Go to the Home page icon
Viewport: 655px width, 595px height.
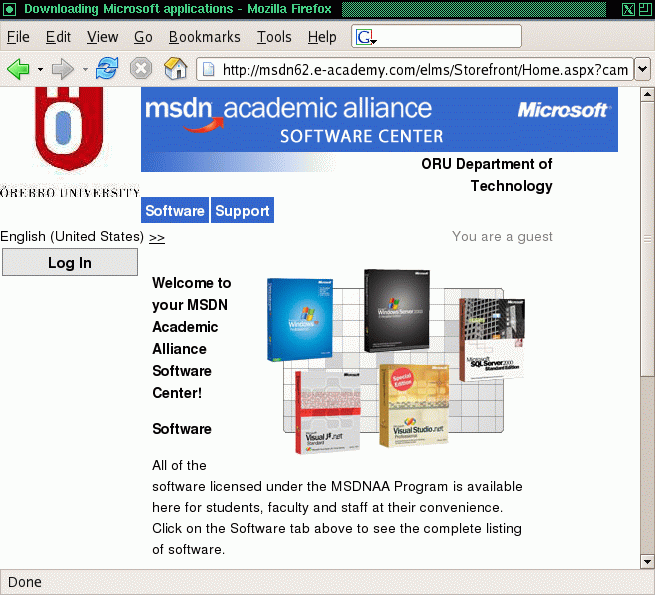175,69
